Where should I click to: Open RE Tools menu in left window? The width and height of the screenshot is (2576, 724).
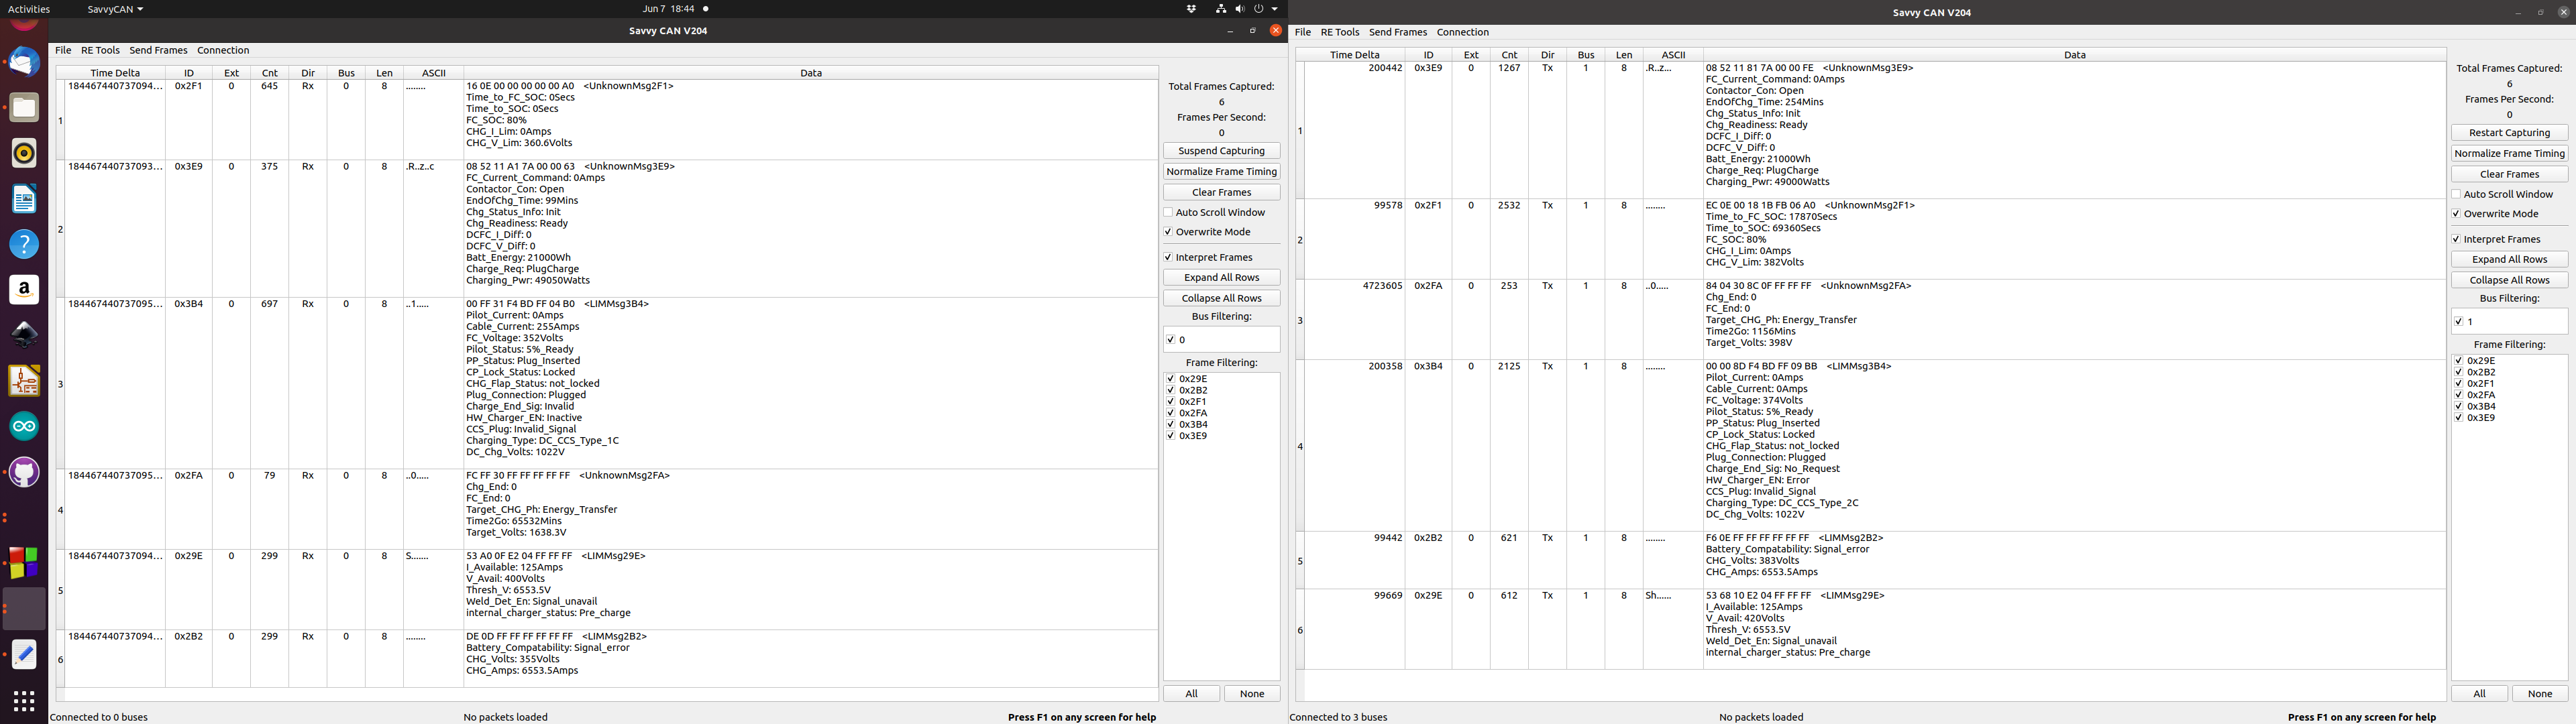(100, 50)
